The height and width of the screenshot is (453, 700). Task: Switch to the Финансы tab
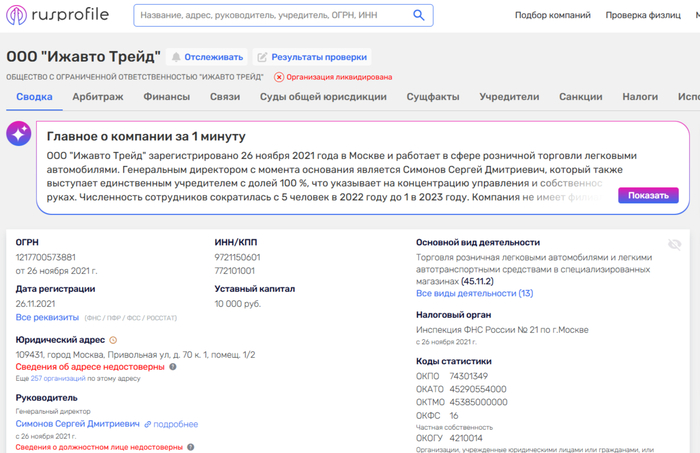click(x=167, y=97)
